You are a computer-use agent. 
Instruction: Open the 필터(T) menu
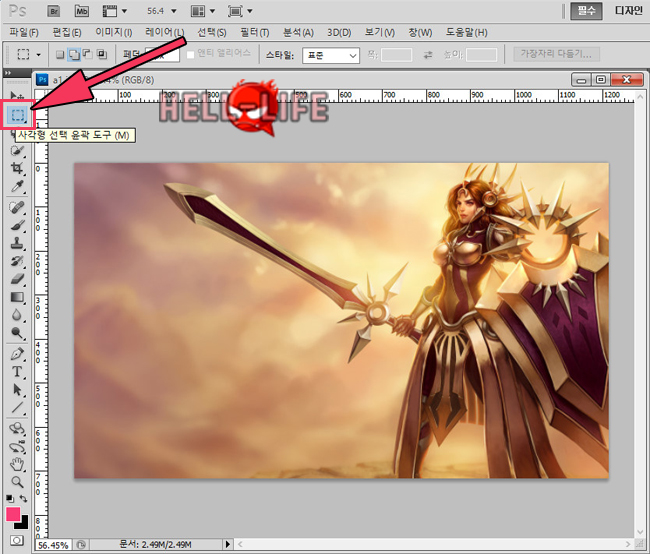255,32
